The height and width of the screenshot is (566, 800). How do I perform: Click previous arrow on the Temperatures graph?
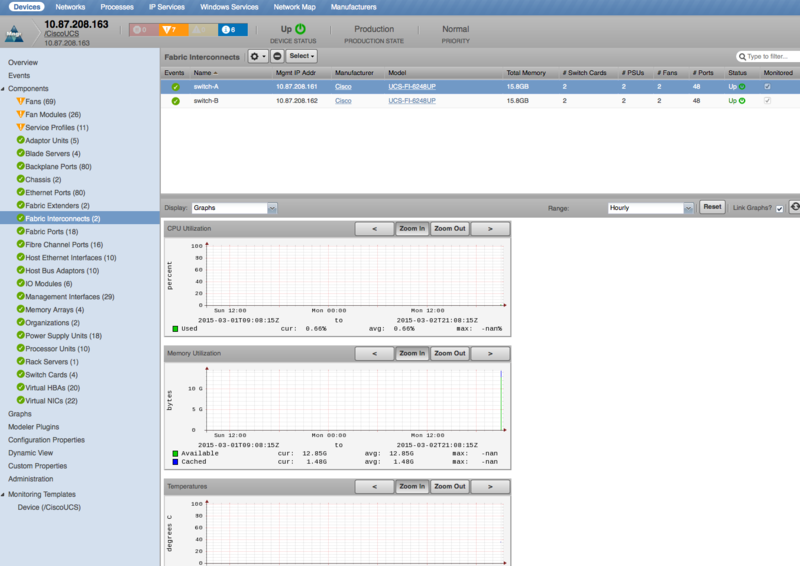click(374, 486)
